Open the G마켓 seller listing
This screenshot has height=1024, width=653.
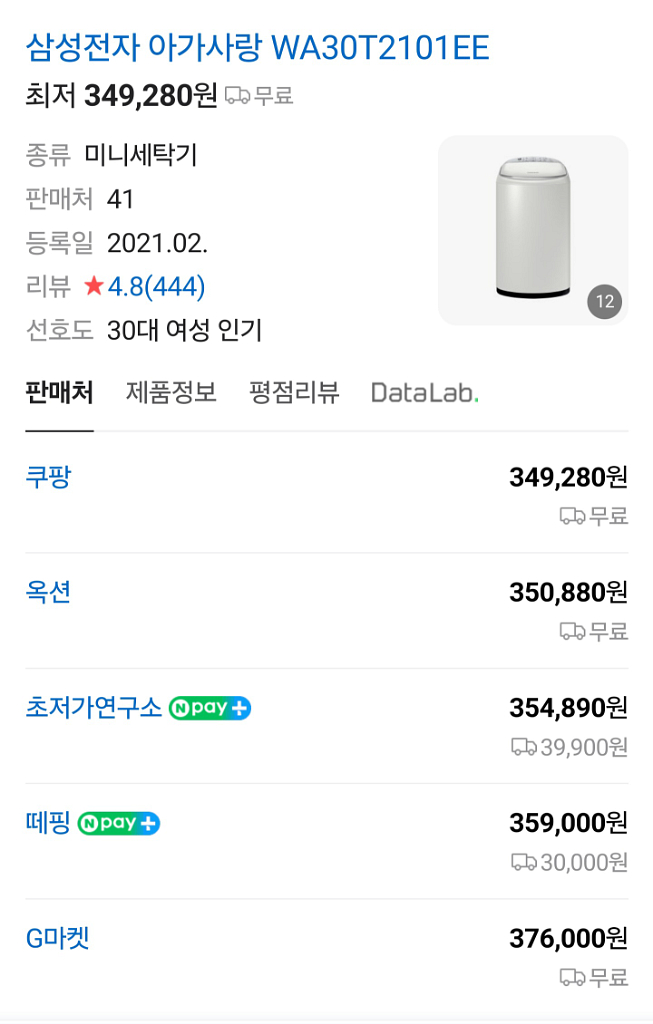coord(57,939)
